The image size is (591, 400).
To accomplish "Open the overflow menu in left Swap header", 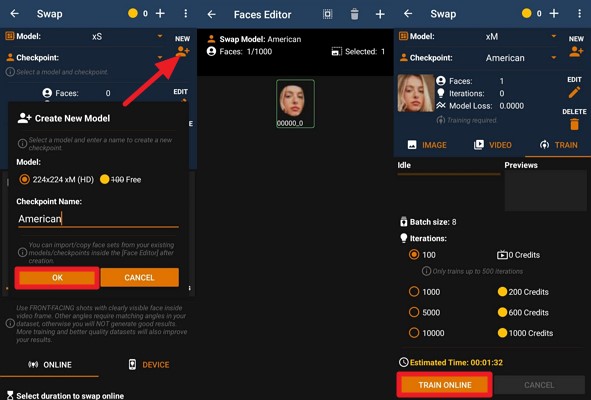I will click(185, 14).
